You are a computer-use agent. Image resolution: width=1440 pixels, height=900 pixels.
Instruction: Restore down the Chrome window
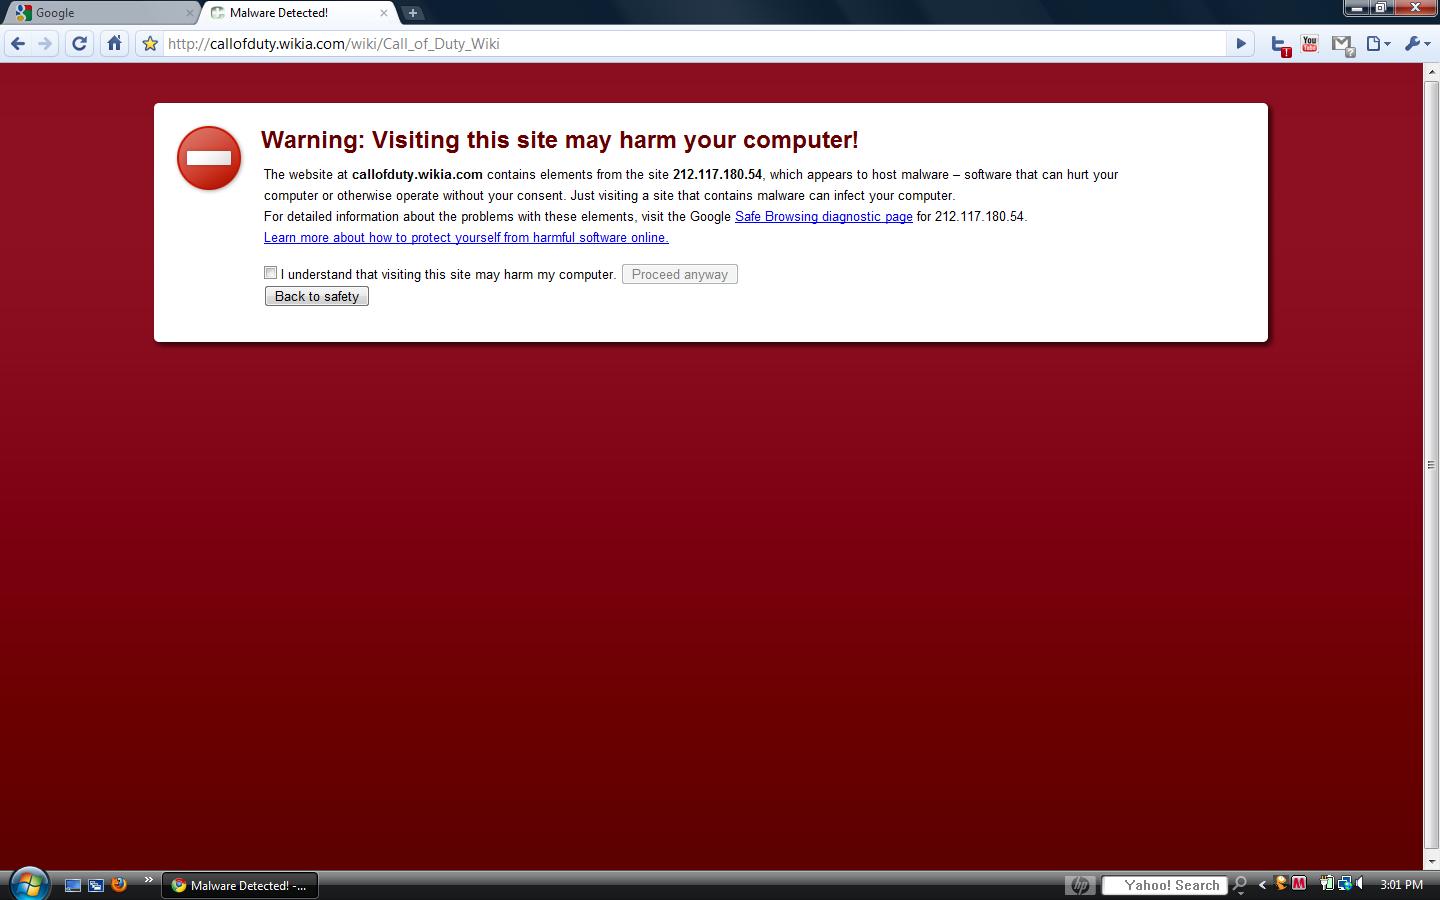(1381, 7)
